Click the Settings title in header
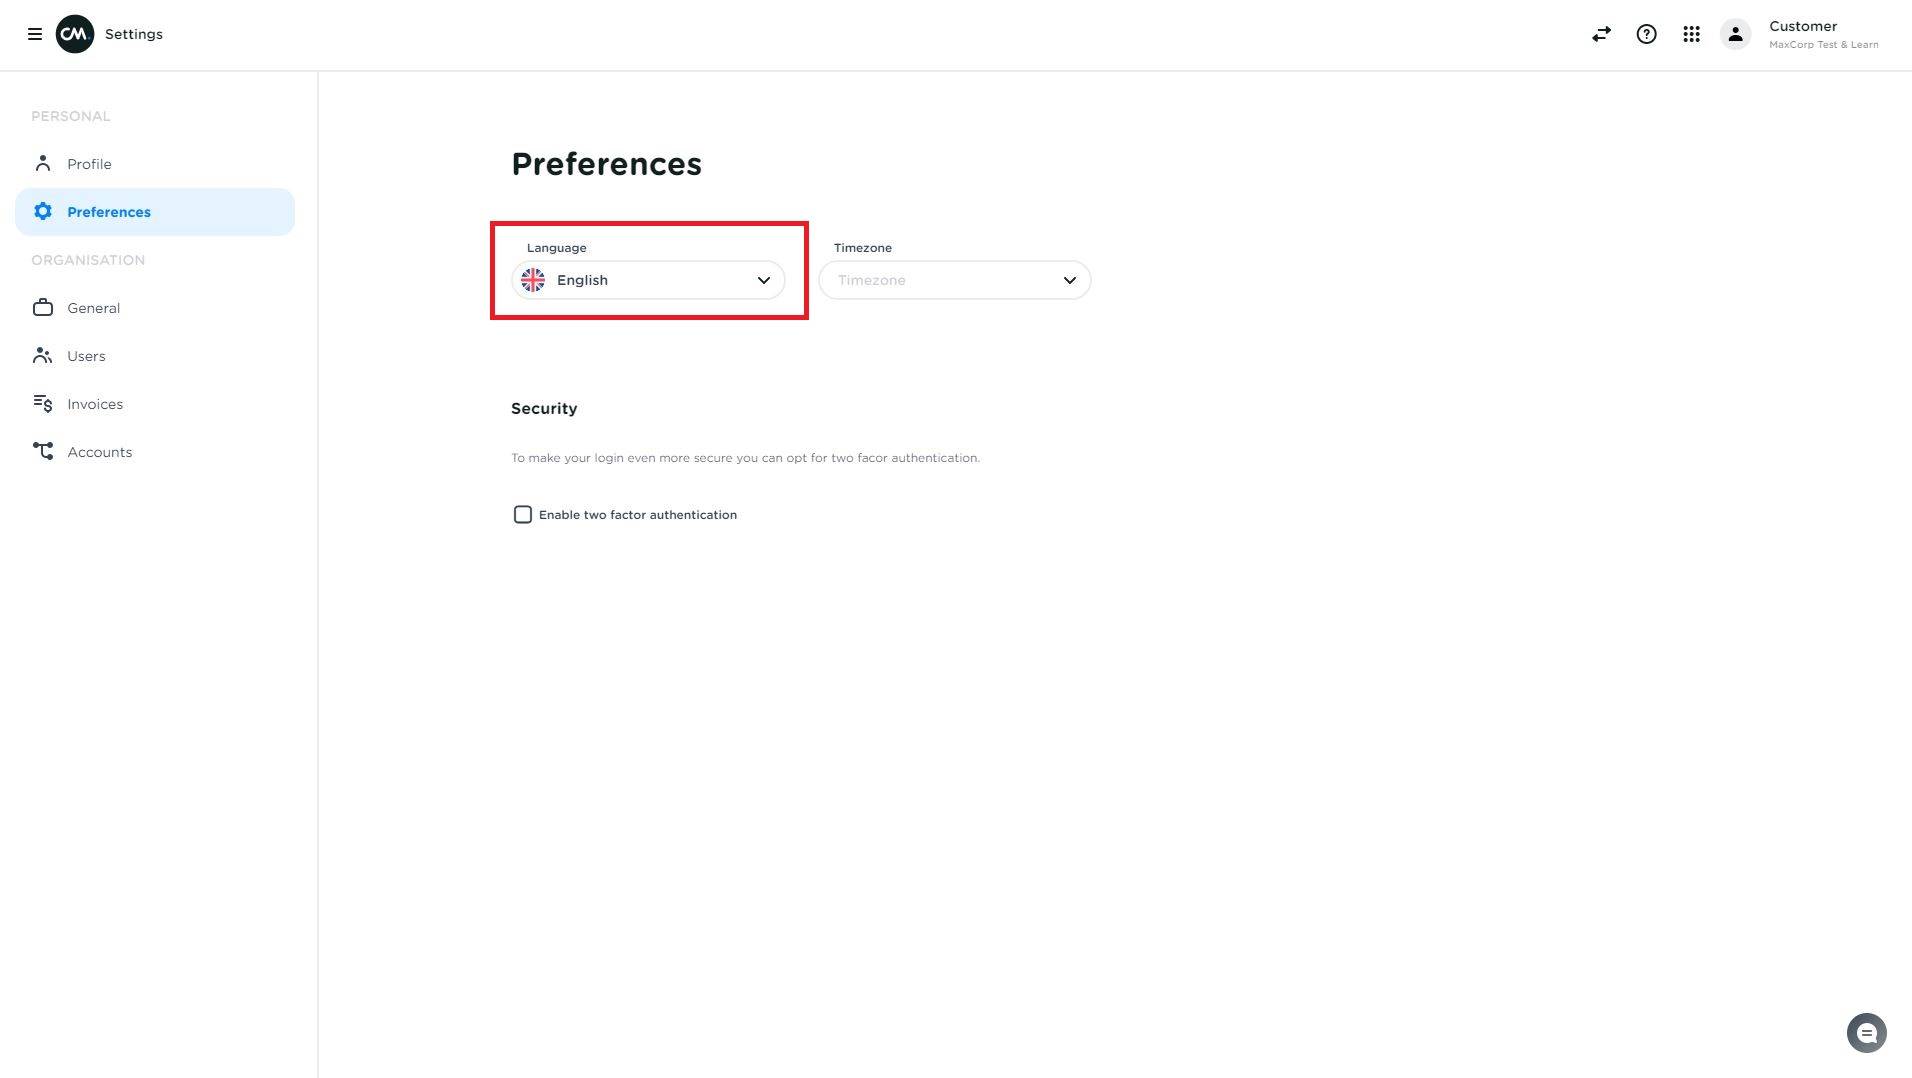This screenshot has height=1078, width=1912. [134, 34]
